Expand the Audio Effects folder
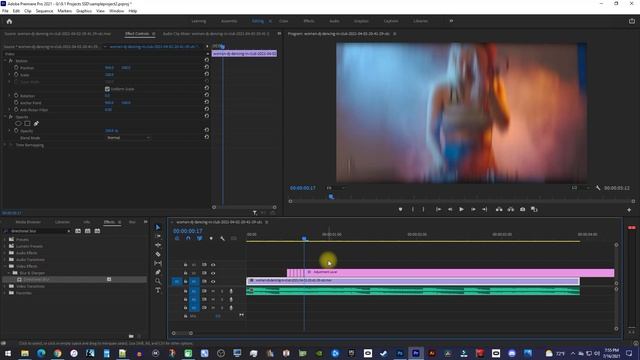The width and height of the screenshot is (640, 360). pos(5,253)
